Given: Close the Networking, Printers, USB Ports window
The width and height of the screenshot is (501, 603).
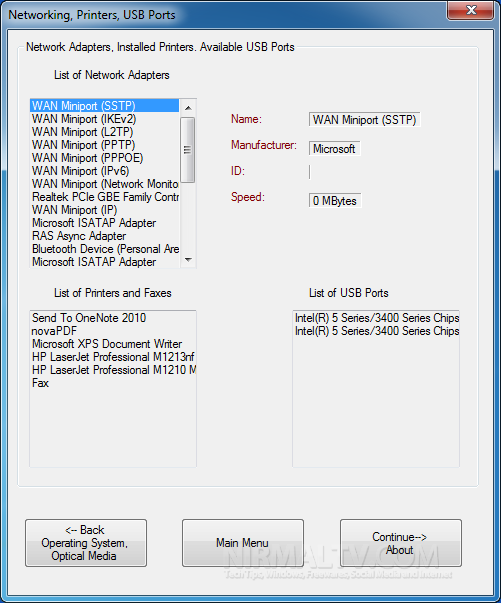Looking at the screenshot, I should pos(470,10).
